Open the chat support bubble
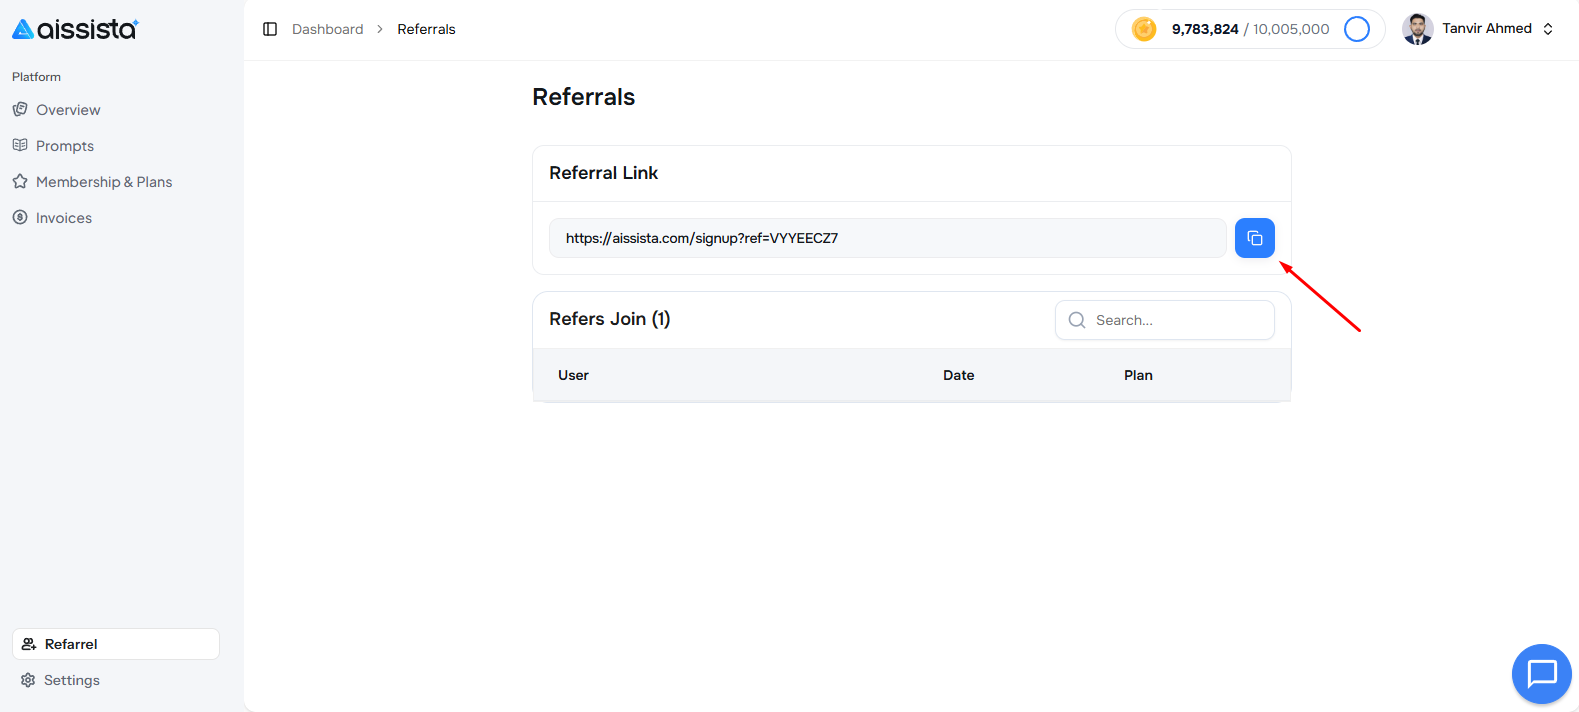 click(x=1541, y=674)
